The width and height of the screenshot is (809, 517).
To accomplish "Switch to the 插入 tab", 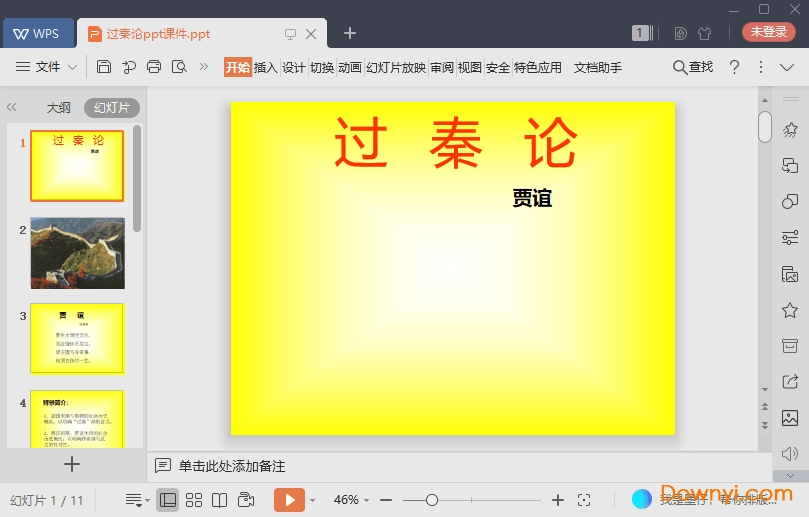I will click(266, 67).
